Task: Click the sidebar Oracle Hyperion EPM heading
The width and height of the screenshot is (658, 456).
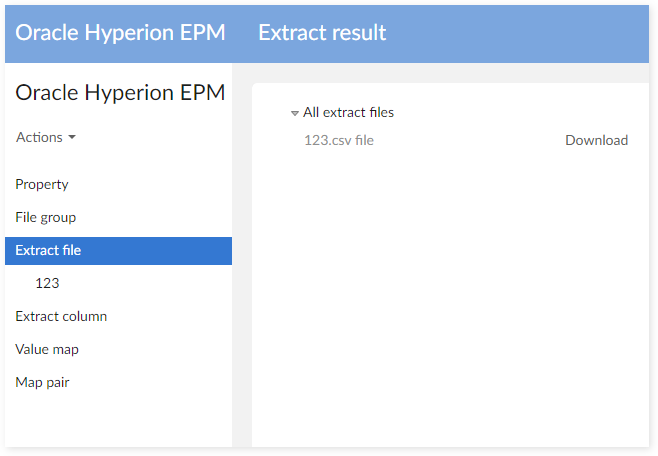Action: (120, 93)
